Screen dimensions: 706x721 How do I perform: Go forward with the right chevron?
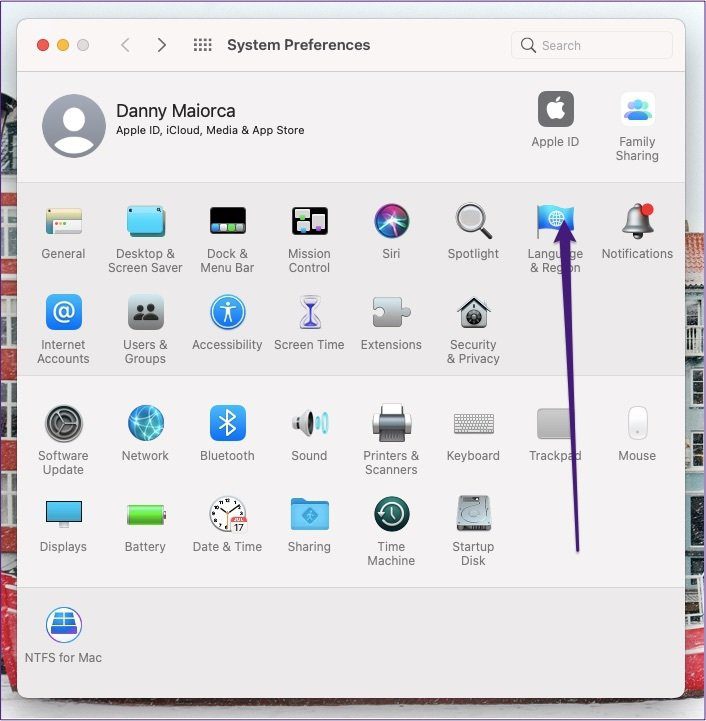tap(161, 45)
